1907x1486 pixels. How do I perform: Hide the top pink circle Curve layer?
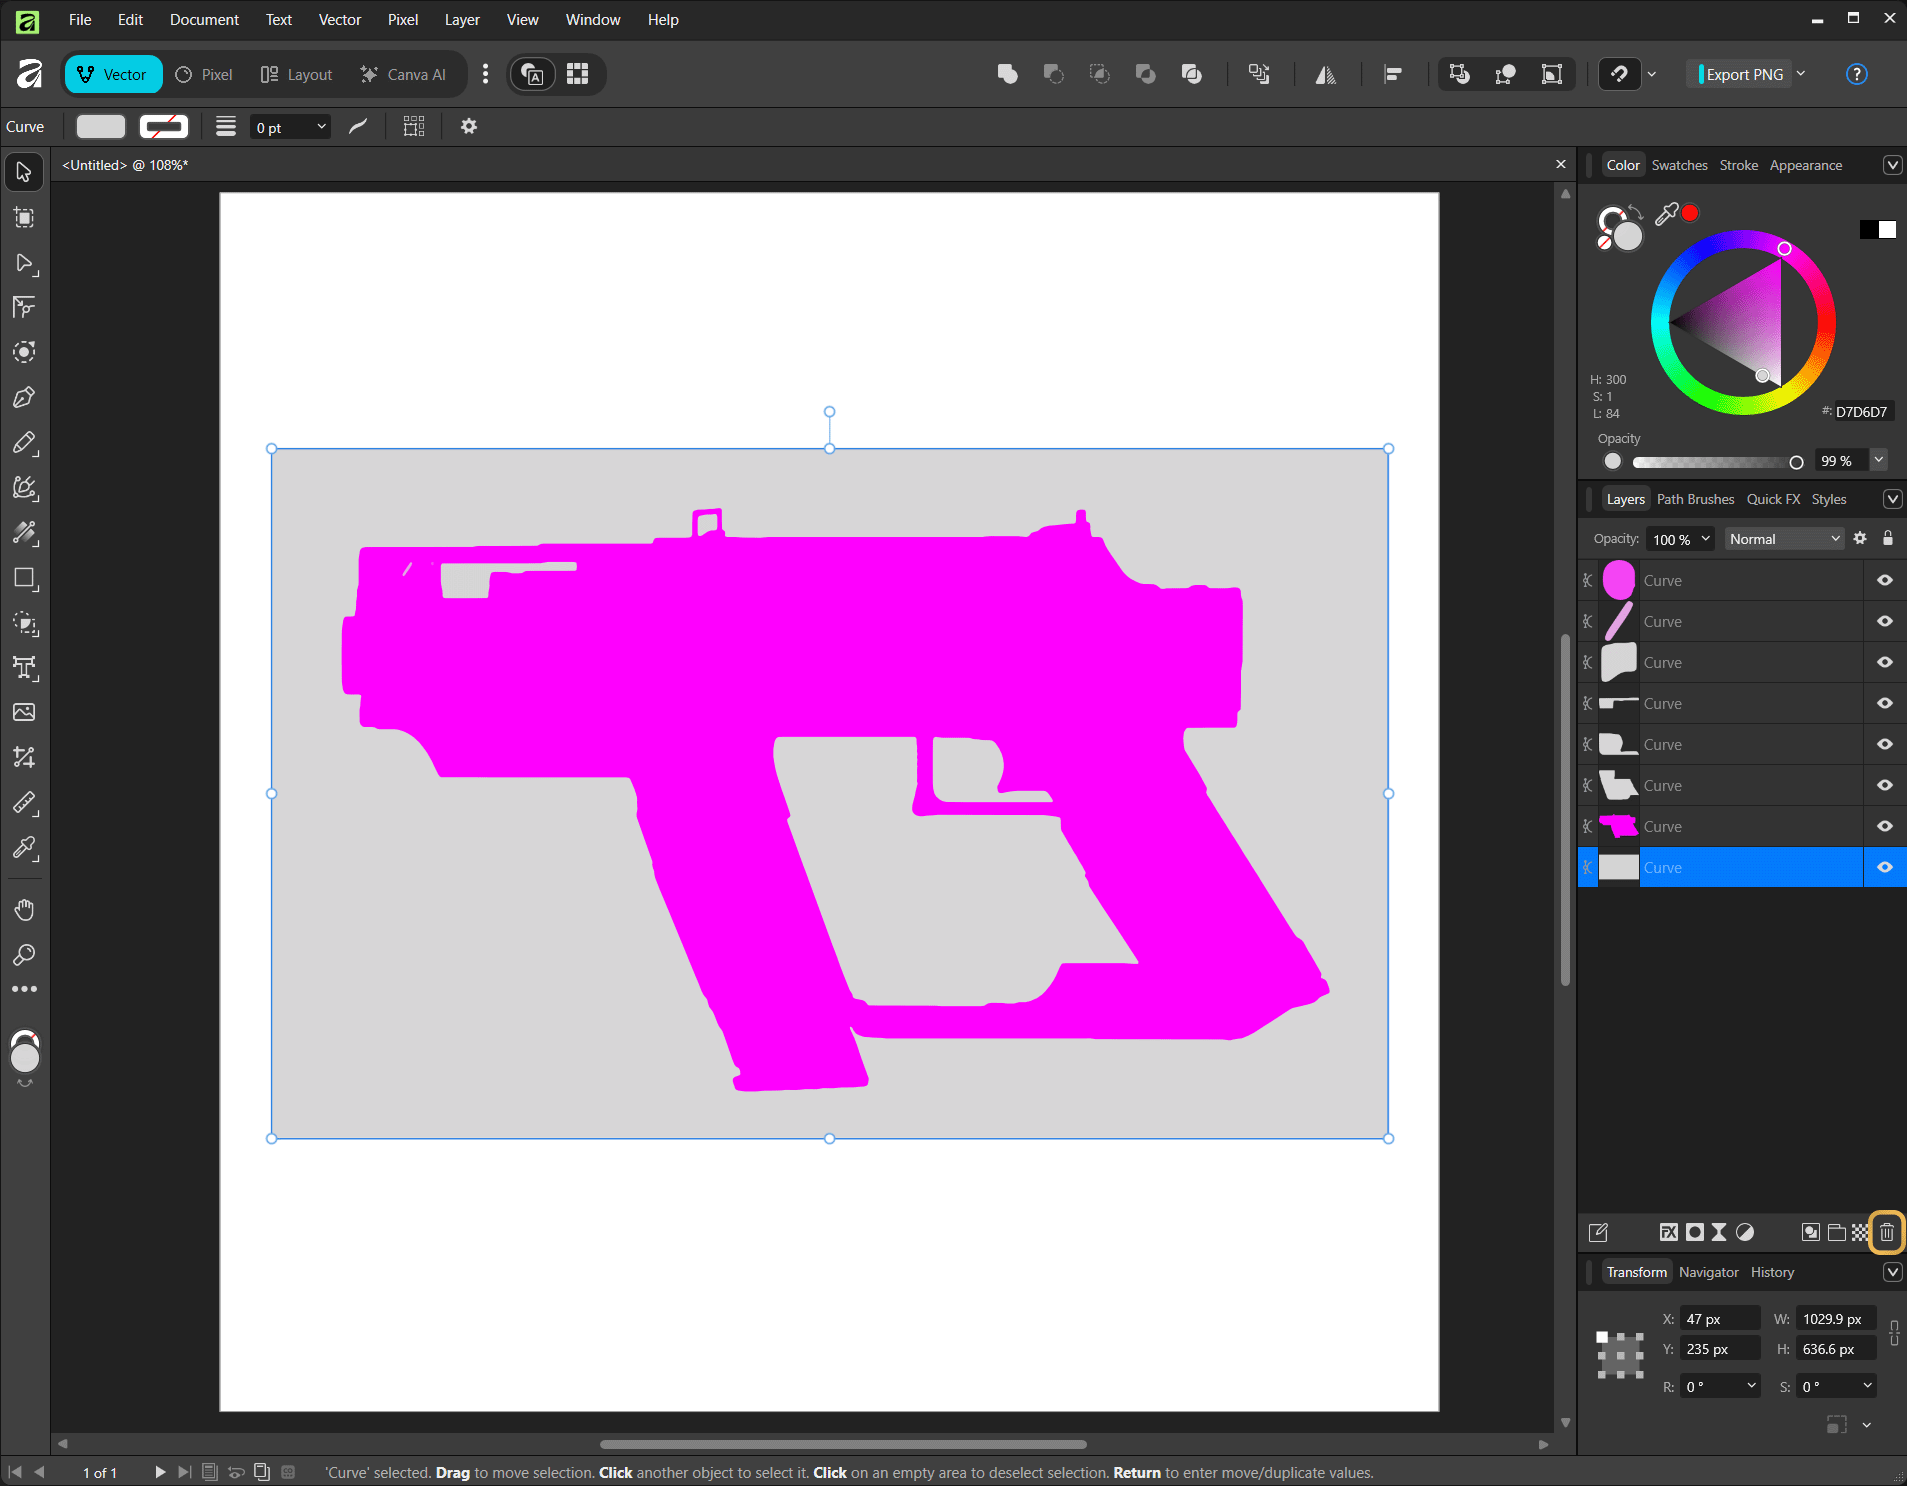click(1885, 580)
